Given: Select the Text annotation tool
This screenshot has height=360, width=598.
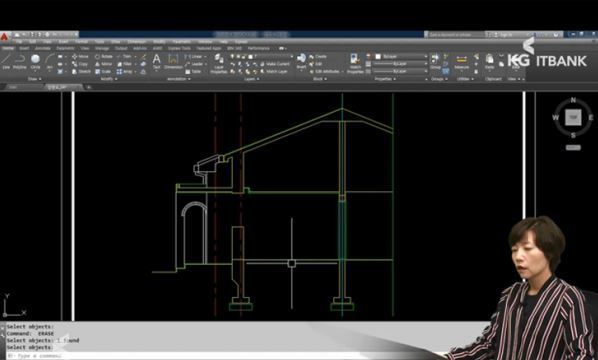Looking at the screenshot, I should 156,61.
